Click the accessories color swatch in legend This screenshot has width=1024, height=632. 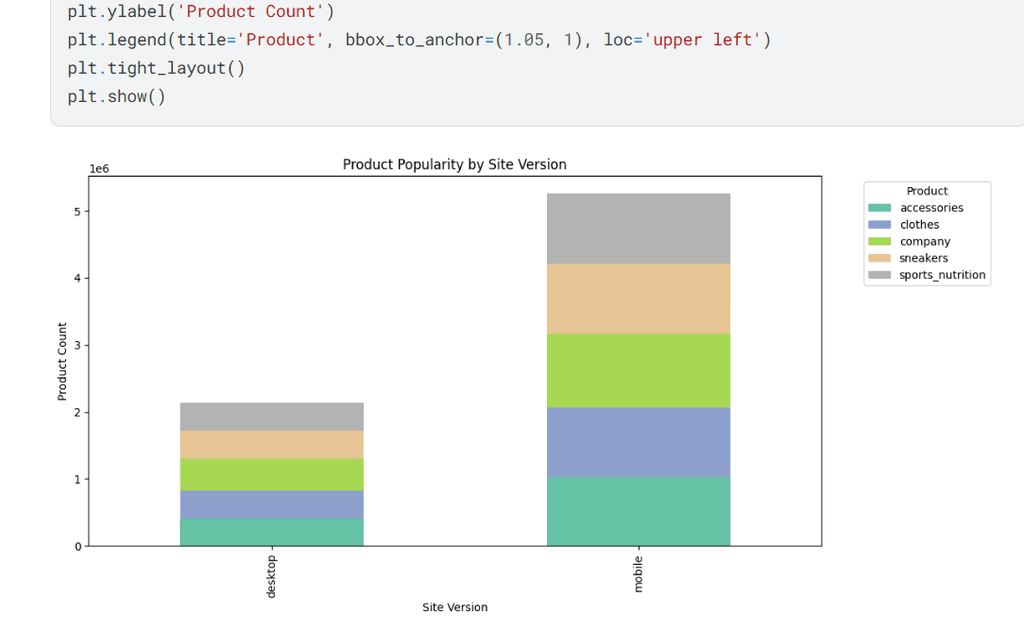coord(881,208)
